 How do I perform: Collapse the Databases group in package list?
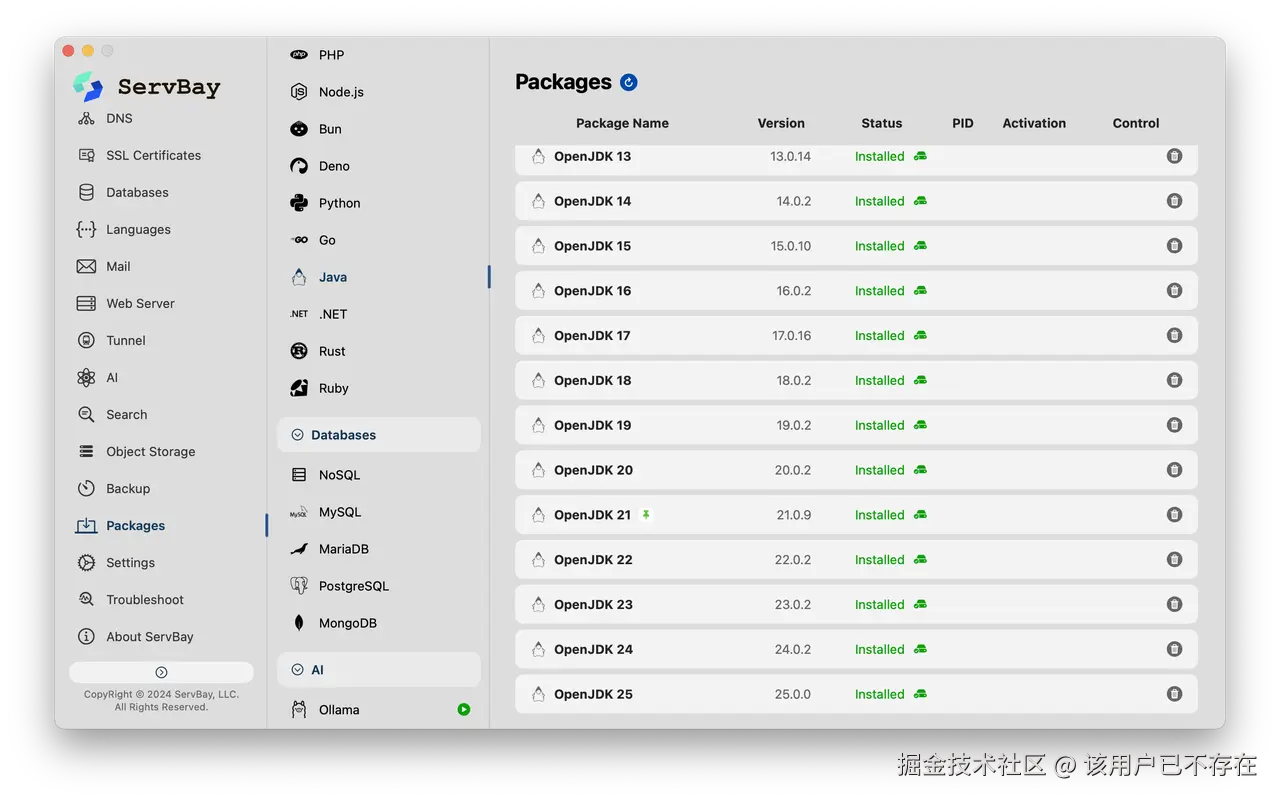(297, 435)
